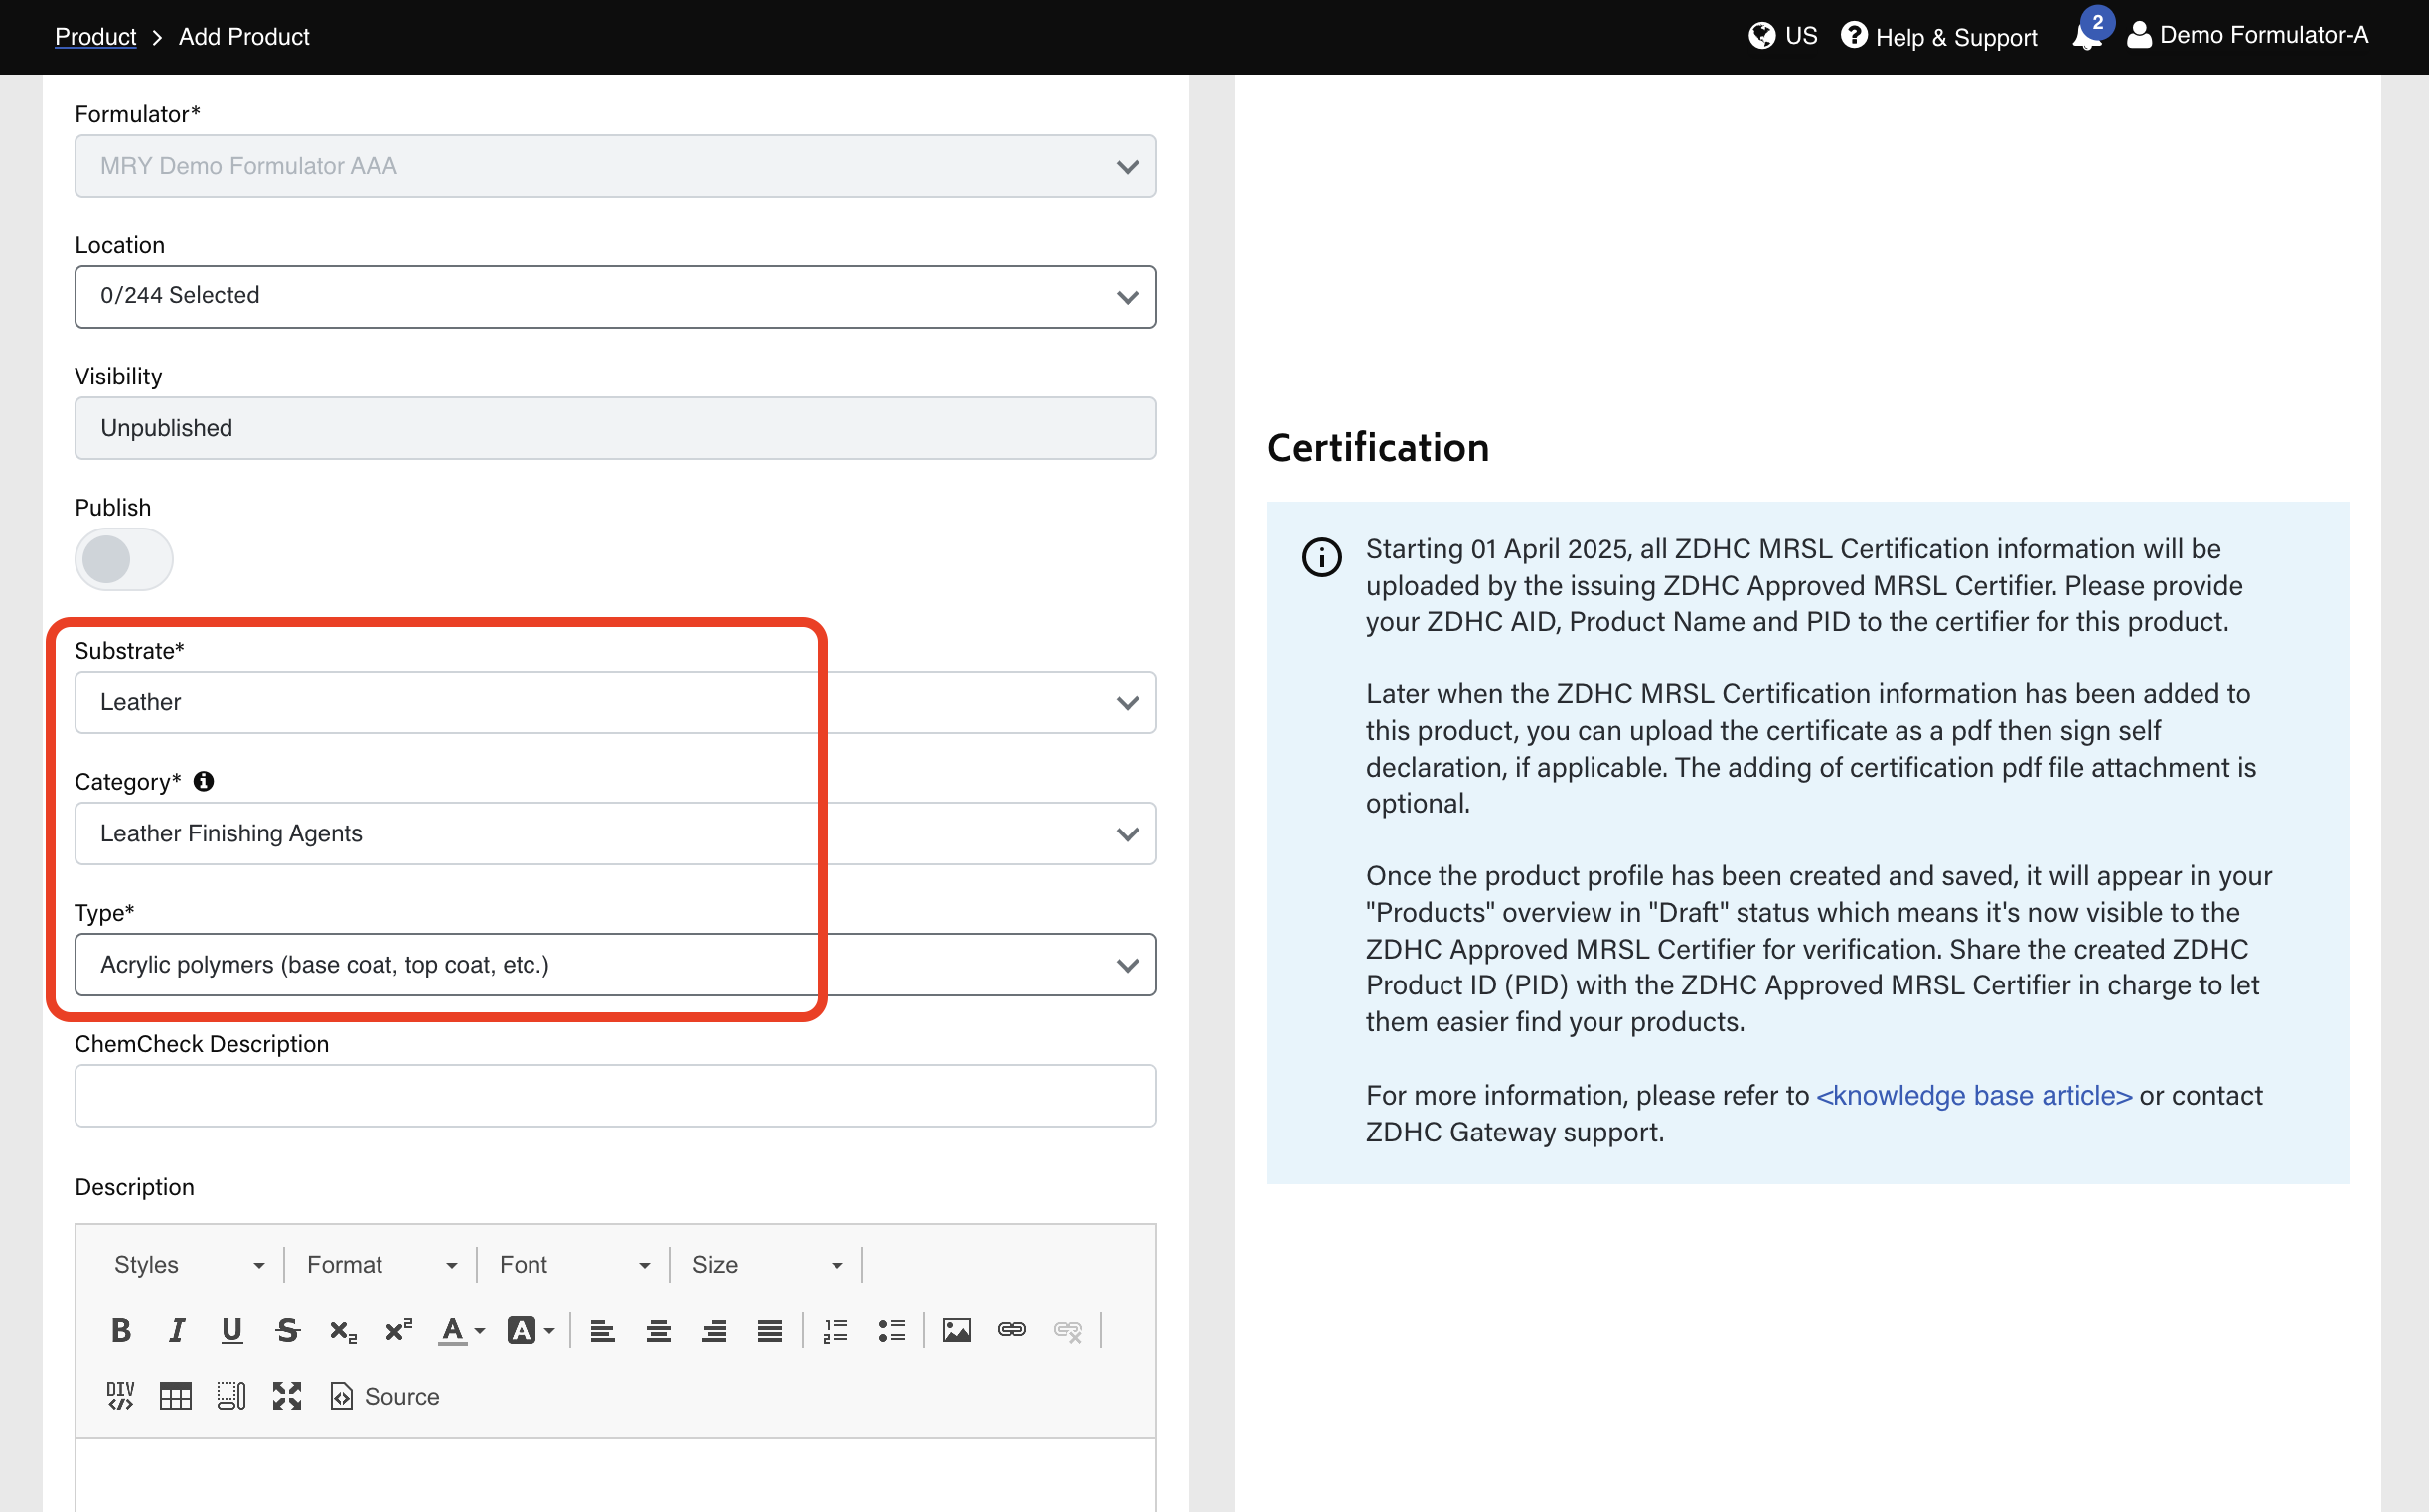2429x1512 pixels.
Task: Click the ChemCheck Description input field
Action: [x=616, y=1095]
